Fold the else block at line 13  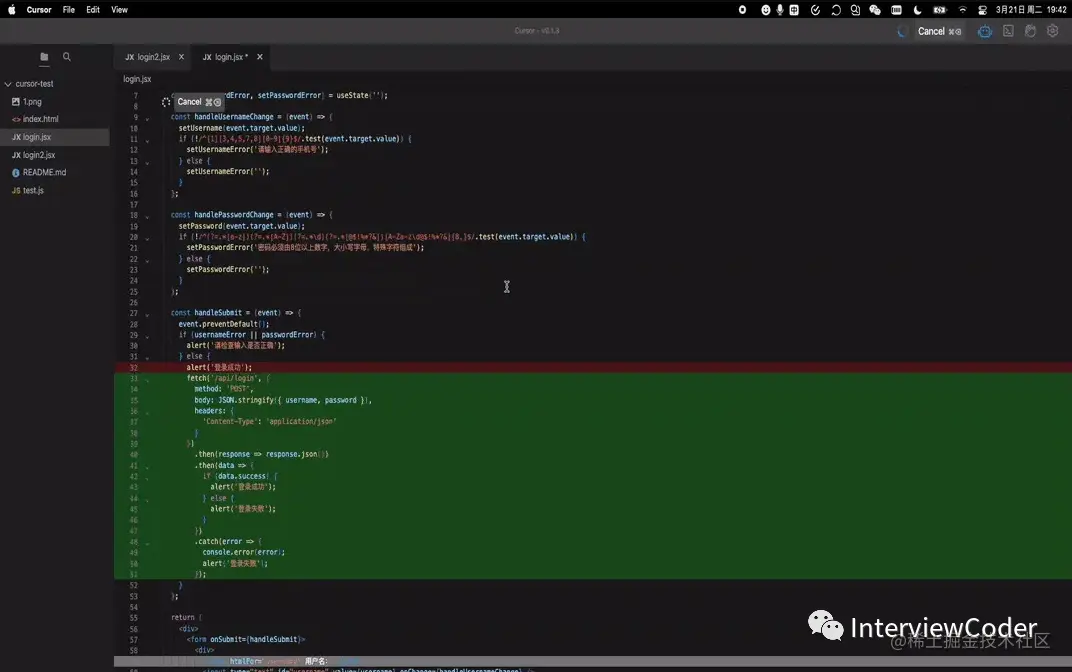point(147,163)
